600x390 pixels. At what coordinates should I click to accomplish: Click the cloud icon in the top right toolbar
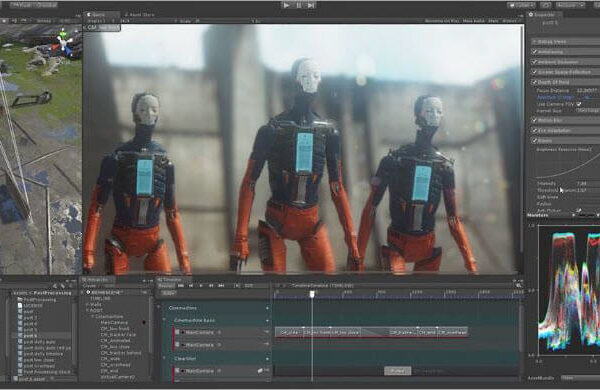(x=546, y=5)
